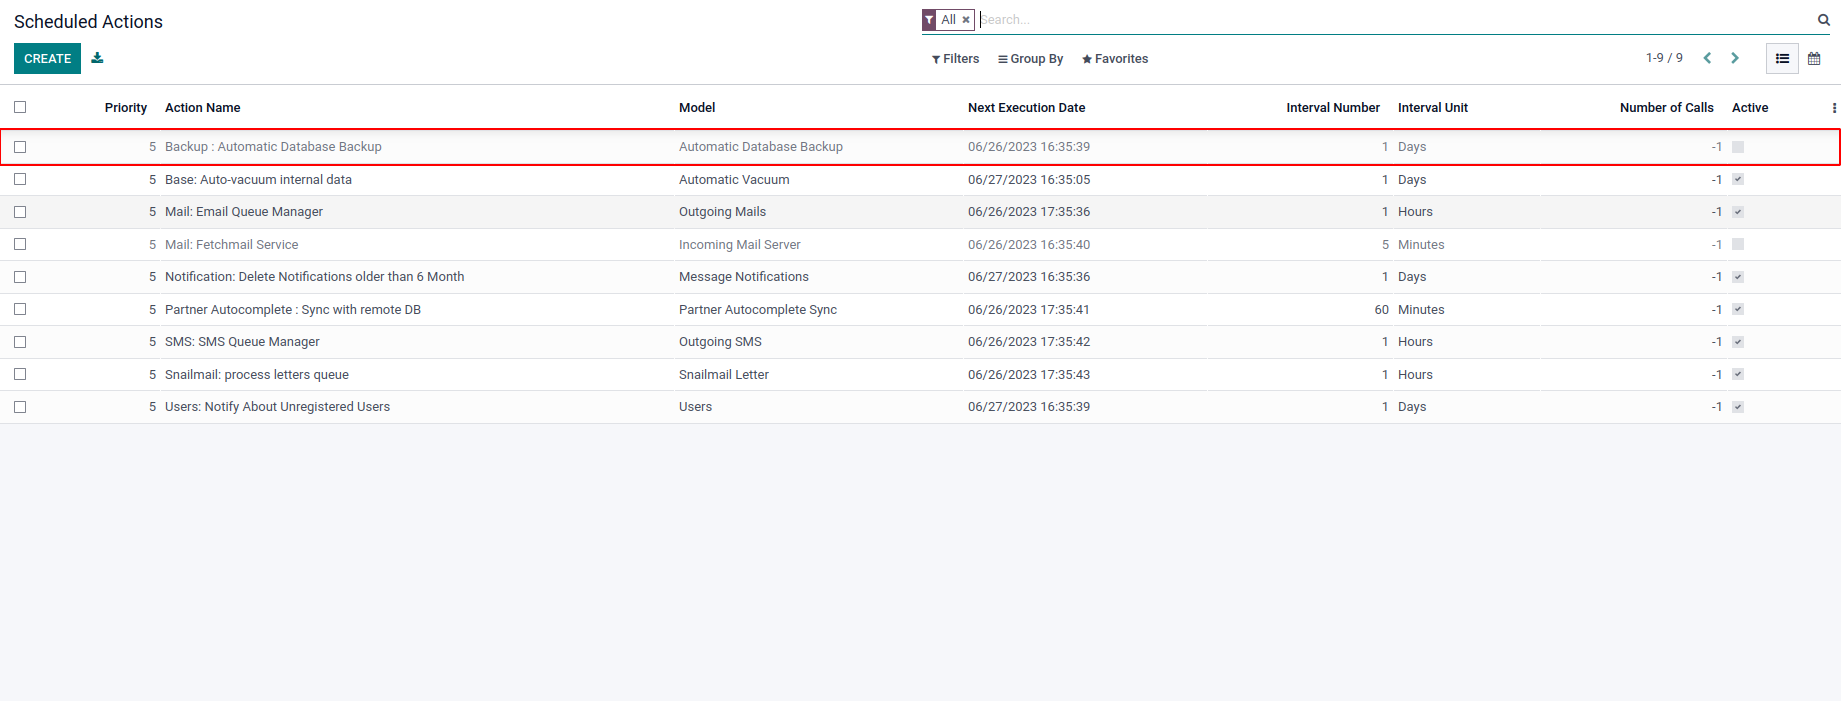Go to the previous page of records
The height and width of the screenshot is (701, 1841).
1707,58
